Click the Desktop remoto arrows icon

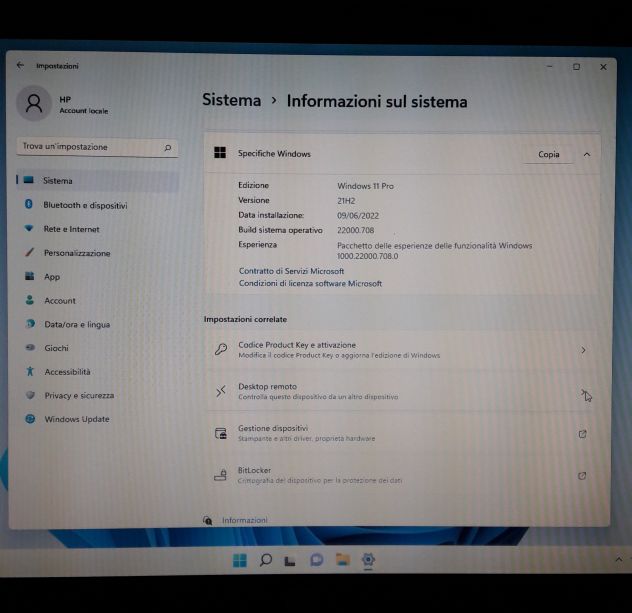220,391
